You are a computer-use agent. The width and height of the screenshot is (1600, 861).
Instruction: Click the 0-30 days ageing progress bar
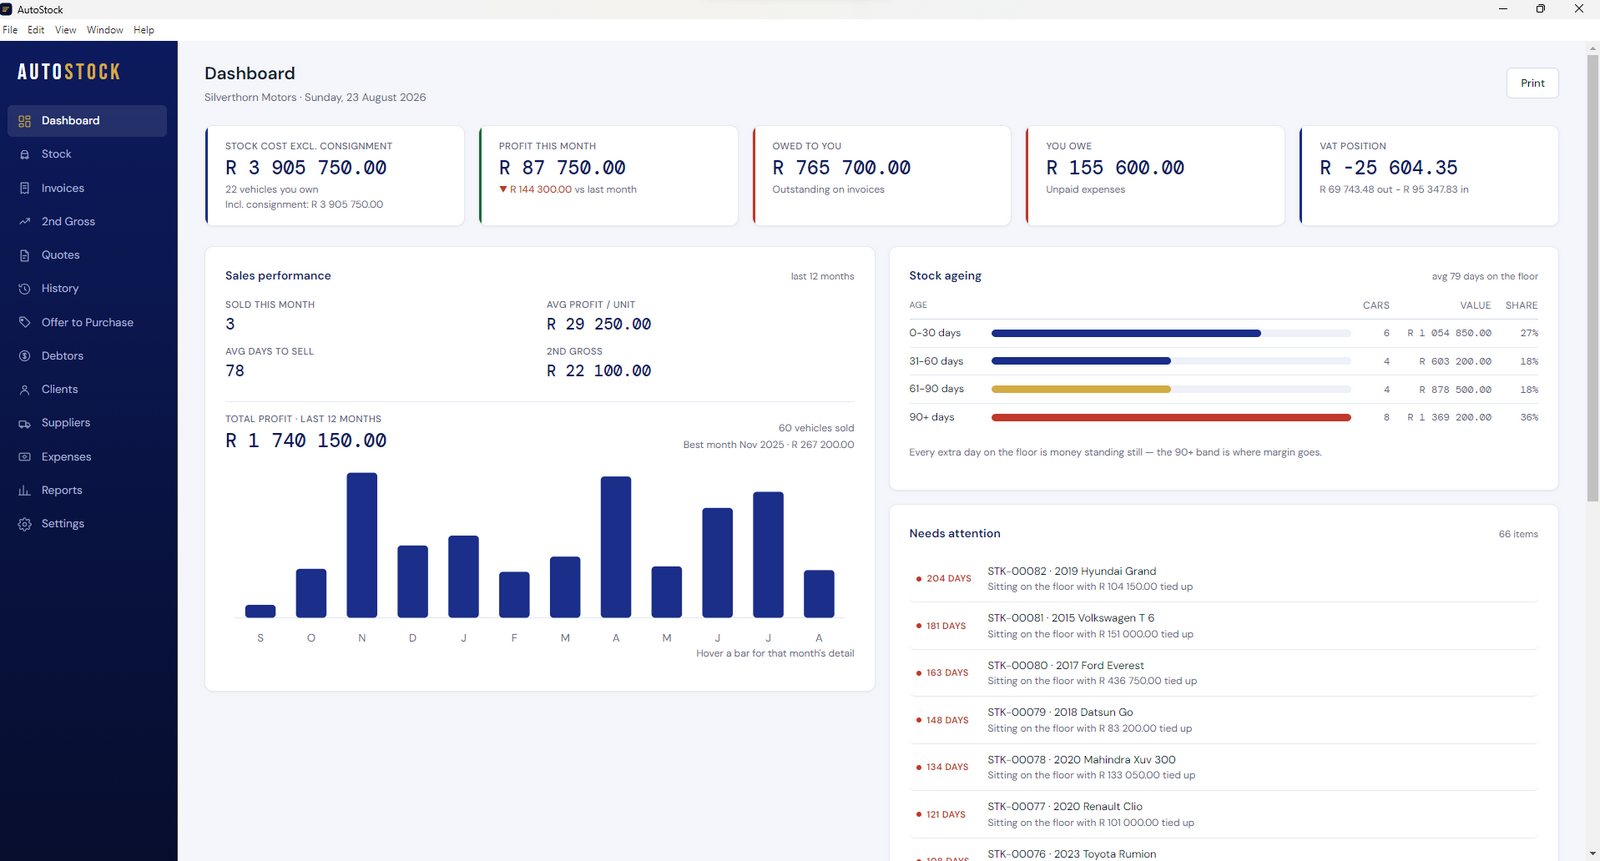coord(1170,333)
